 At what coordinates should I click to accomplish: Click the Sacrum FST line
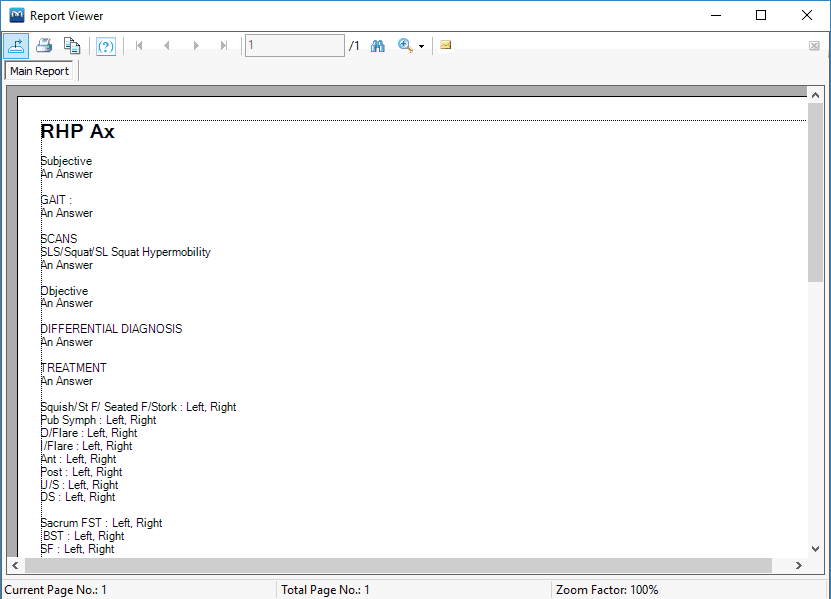pos(101,523)
